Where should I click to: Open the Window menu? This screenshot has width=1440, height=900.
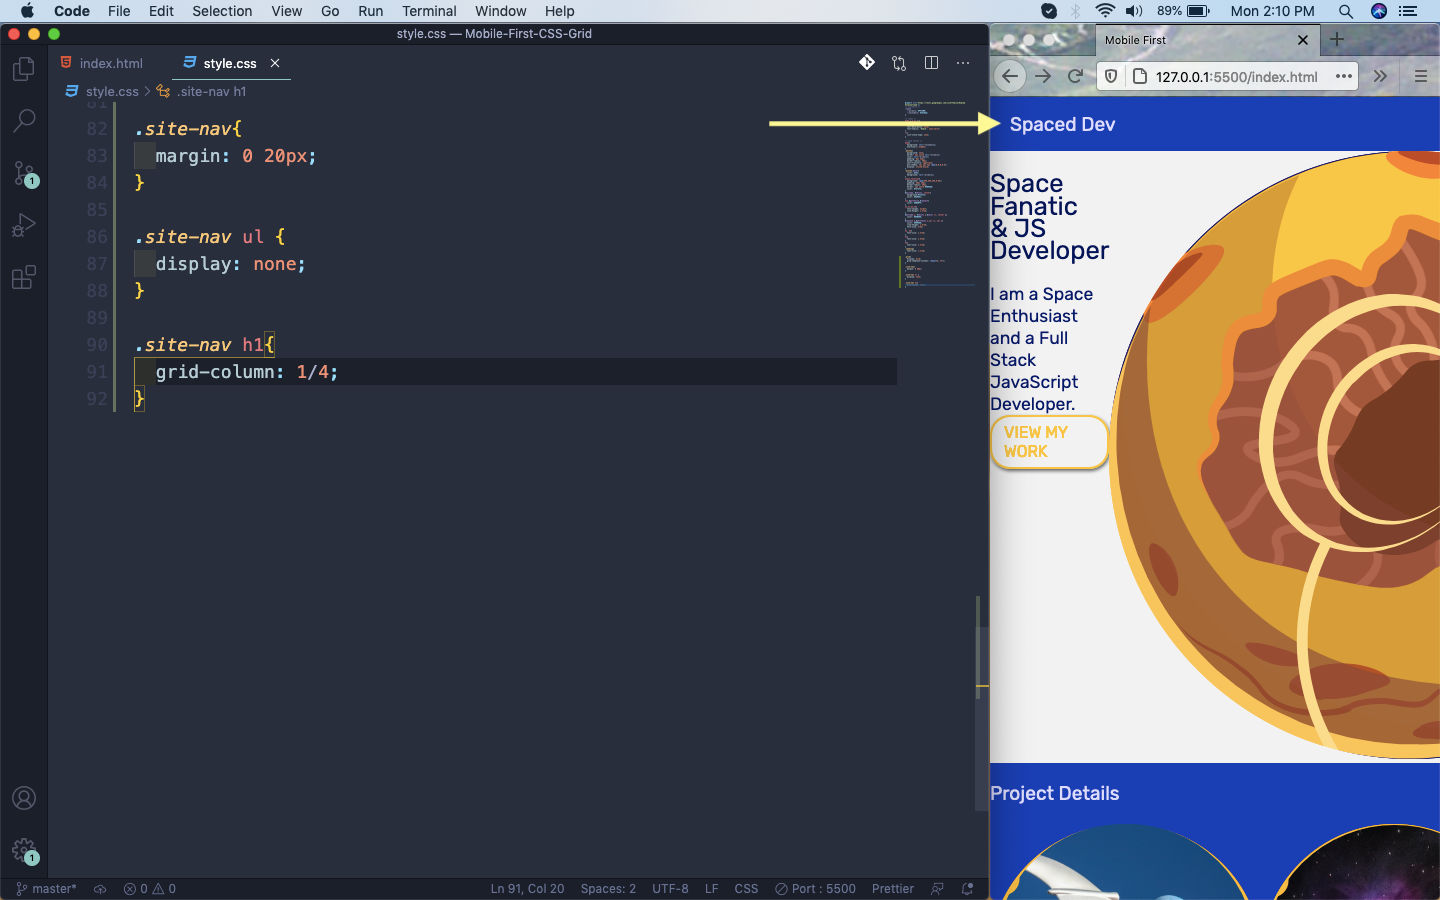tap(500, 11)
